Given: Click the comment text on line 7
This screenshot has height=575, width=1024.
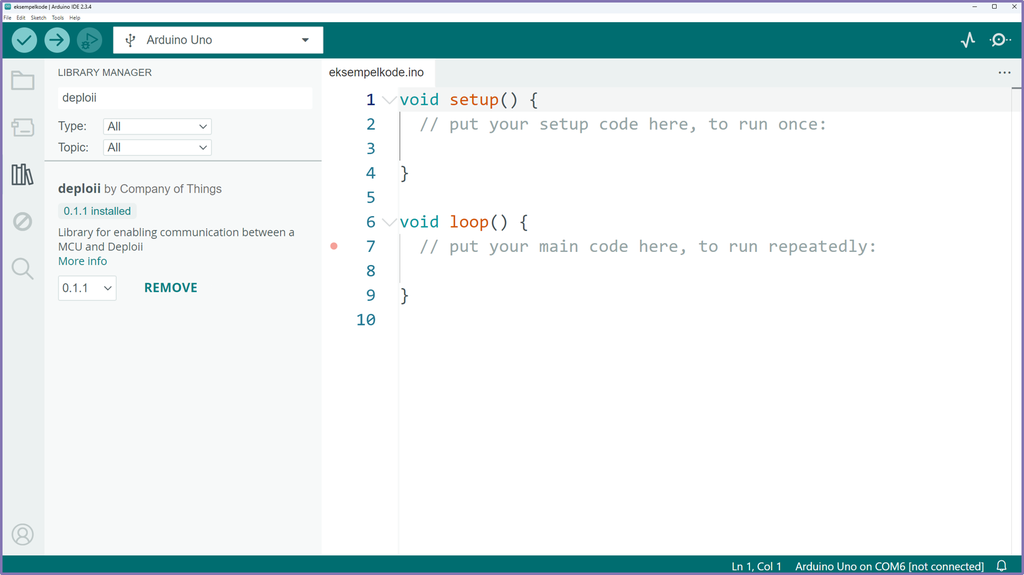Looking at the screenshot, I should click(648, 246).
